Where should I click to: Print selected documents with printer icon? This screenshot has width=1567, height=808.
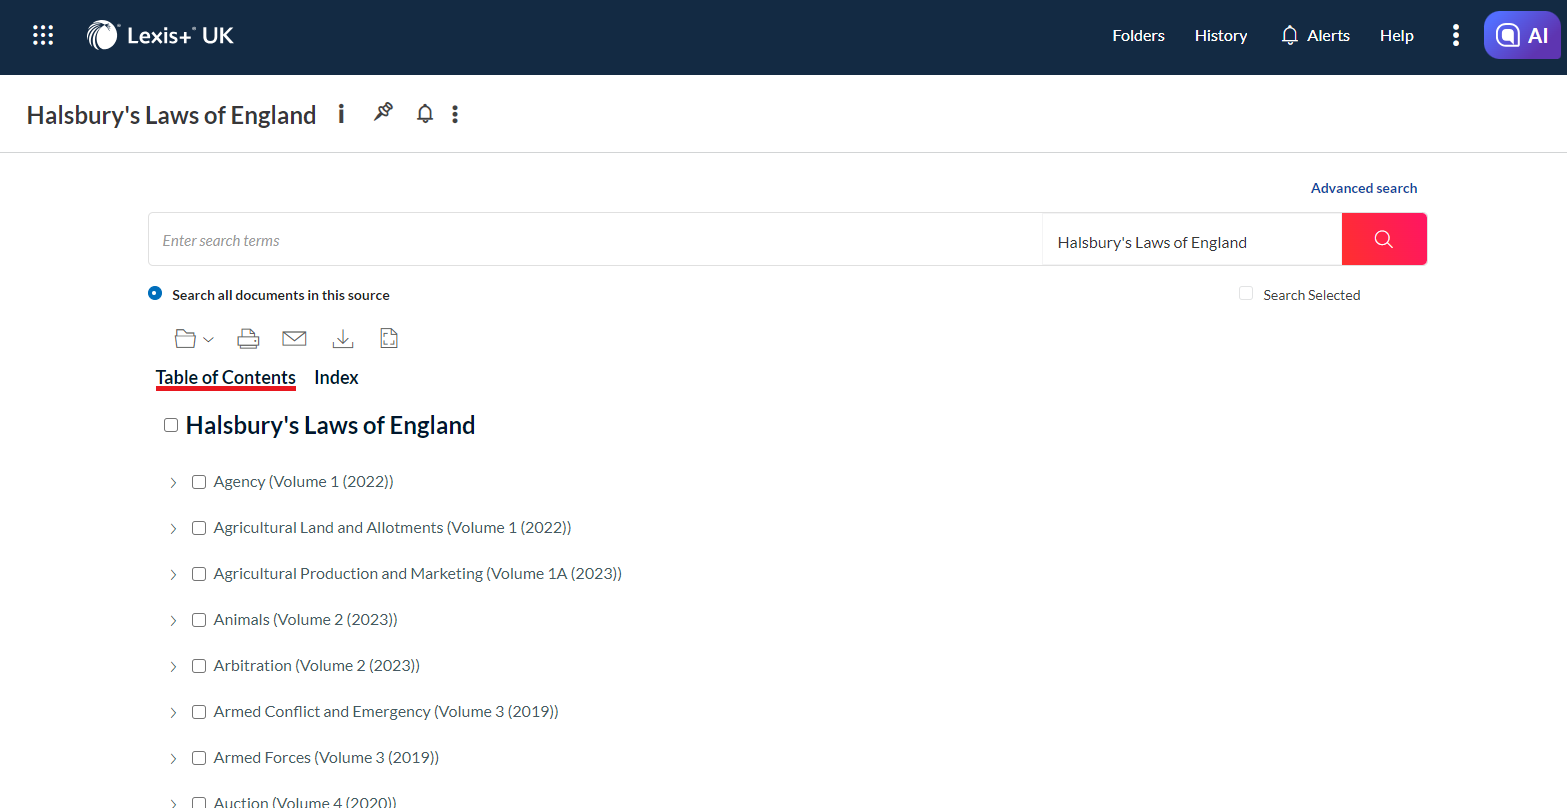coord(248,339)
